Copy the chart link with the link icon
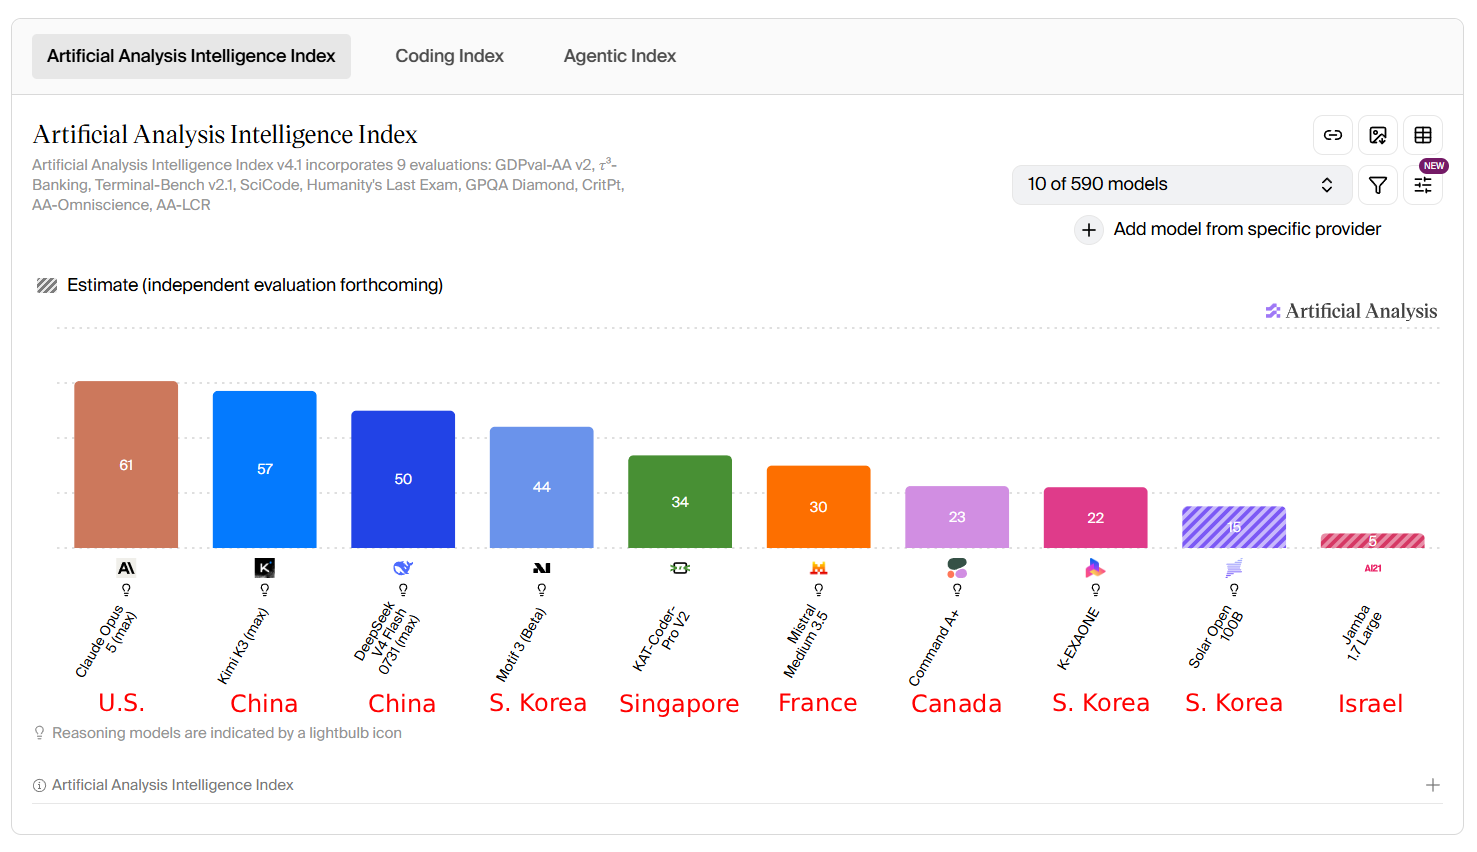Viewport: 1477px width, 852px height. (x=1333, y=135)
